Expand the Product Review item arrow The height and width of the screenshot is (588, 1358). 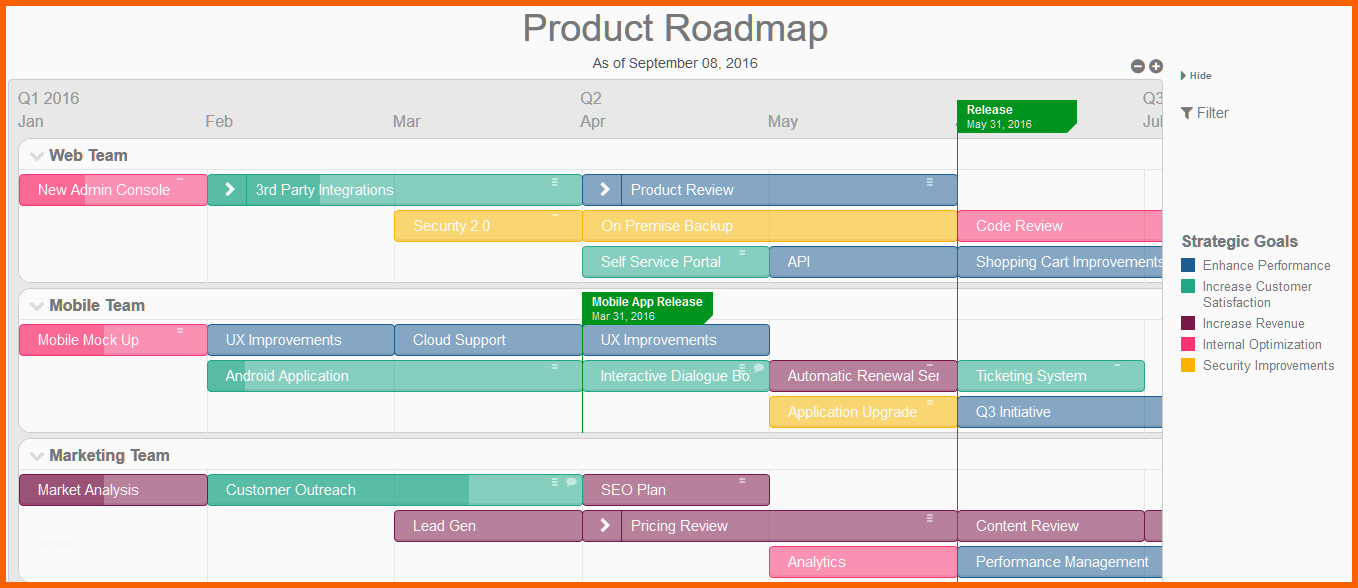[603, 190]
